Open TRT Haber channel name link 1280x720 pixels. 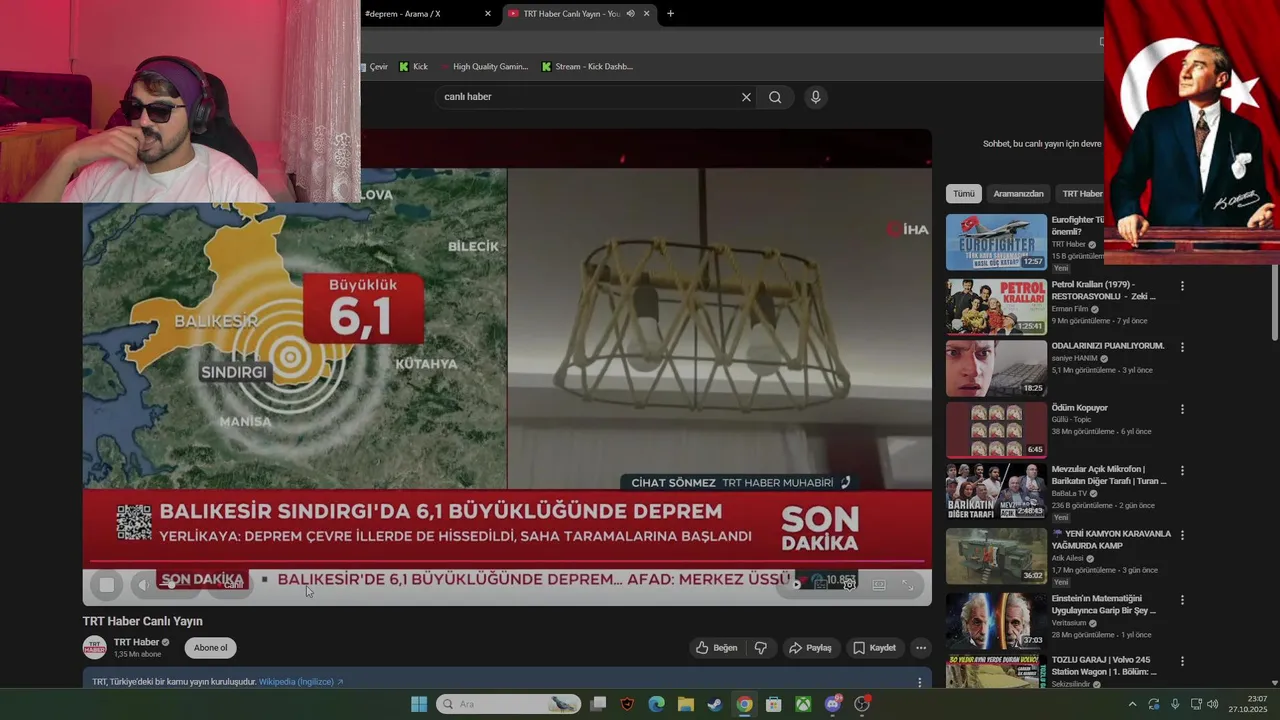(136, 642)
